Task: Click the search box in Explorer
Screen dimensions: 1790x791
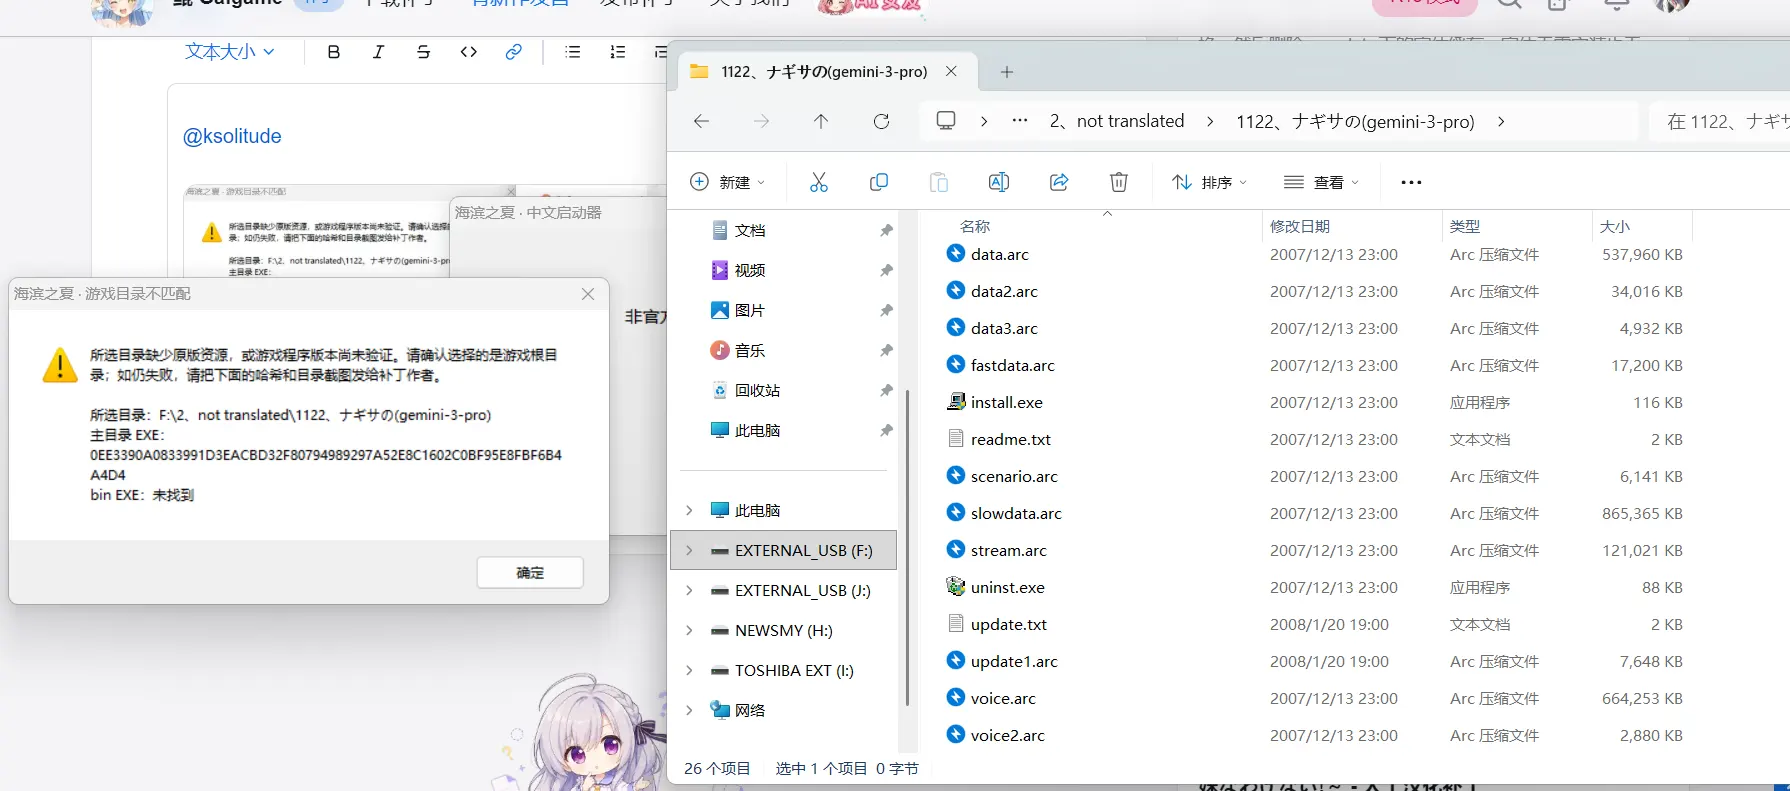Action: click(x=1719, y=121)
